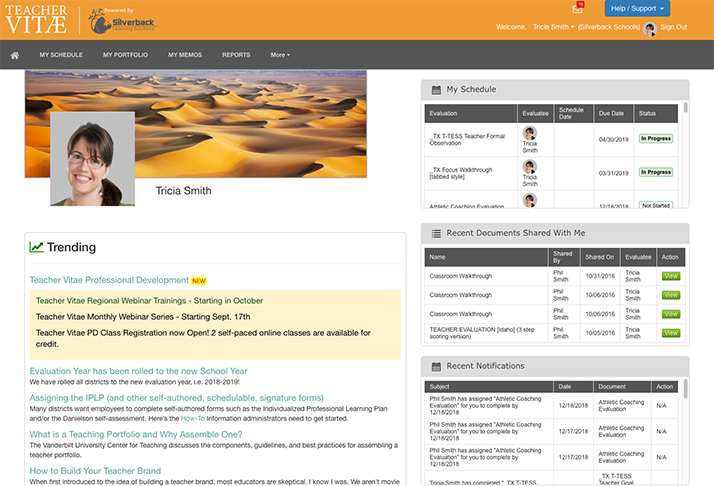Click the Trending chart icon
The height and width of the screenshot is (486, 714).
click(x=37, y=247)
